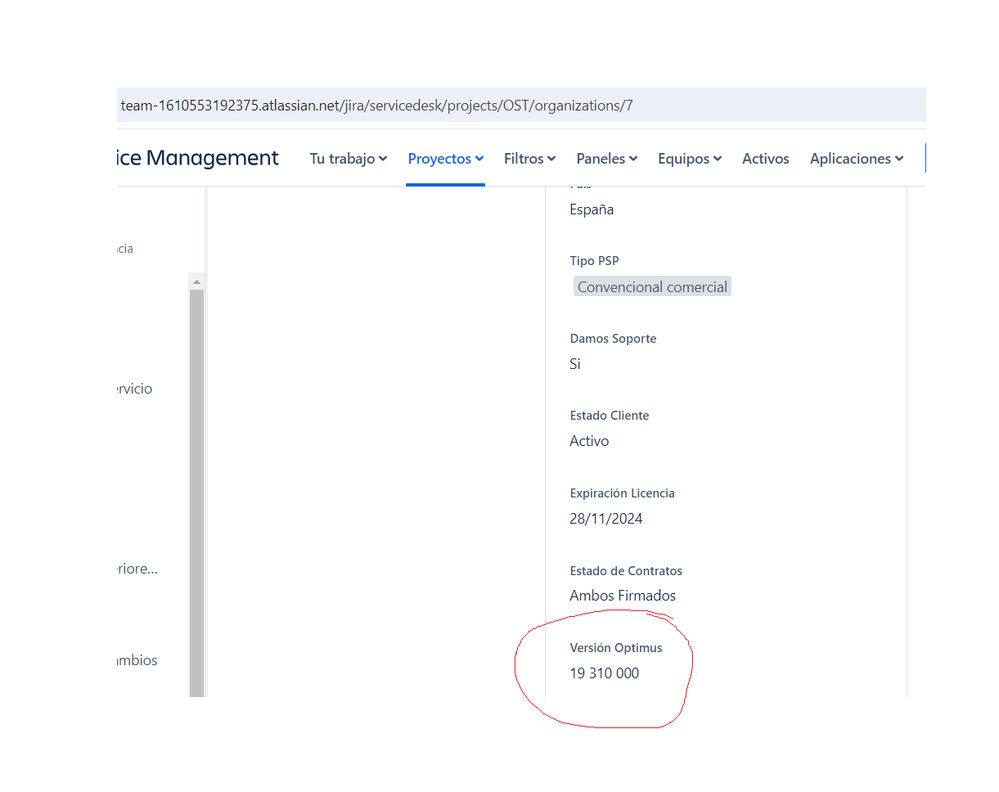Click the Ambos Firmados contract status value

(622, 596)
